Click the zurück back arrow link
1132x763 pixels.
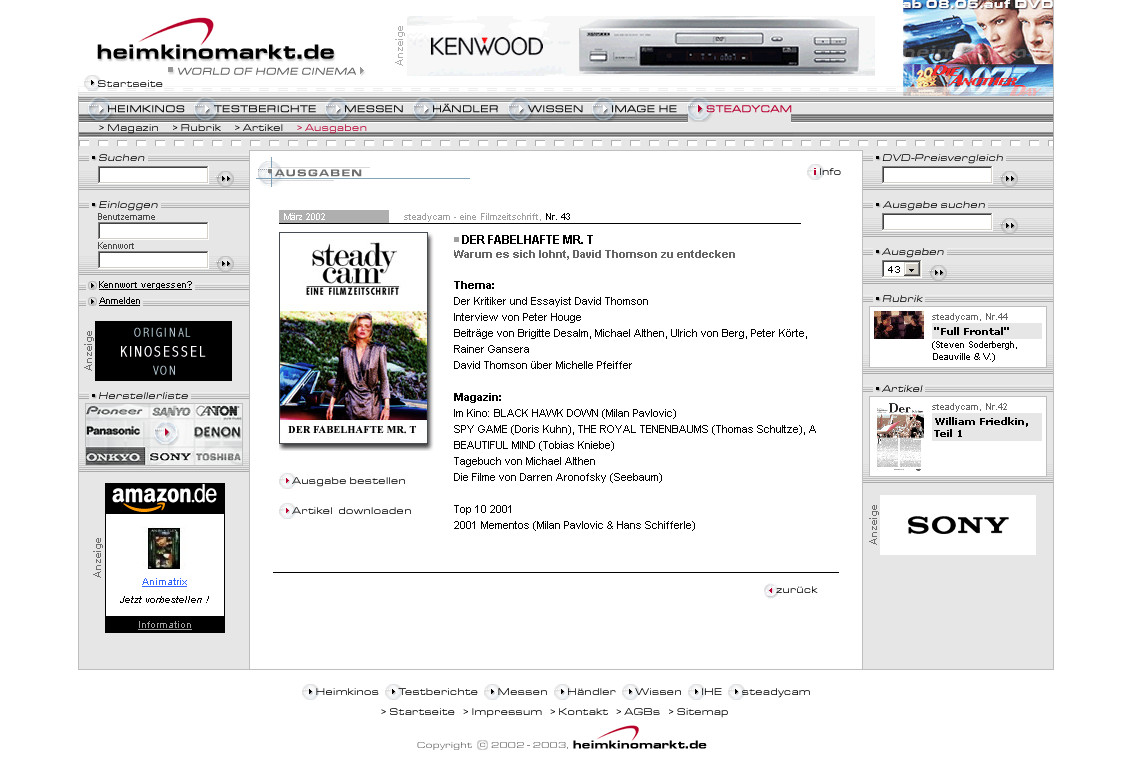click(791, 590)
